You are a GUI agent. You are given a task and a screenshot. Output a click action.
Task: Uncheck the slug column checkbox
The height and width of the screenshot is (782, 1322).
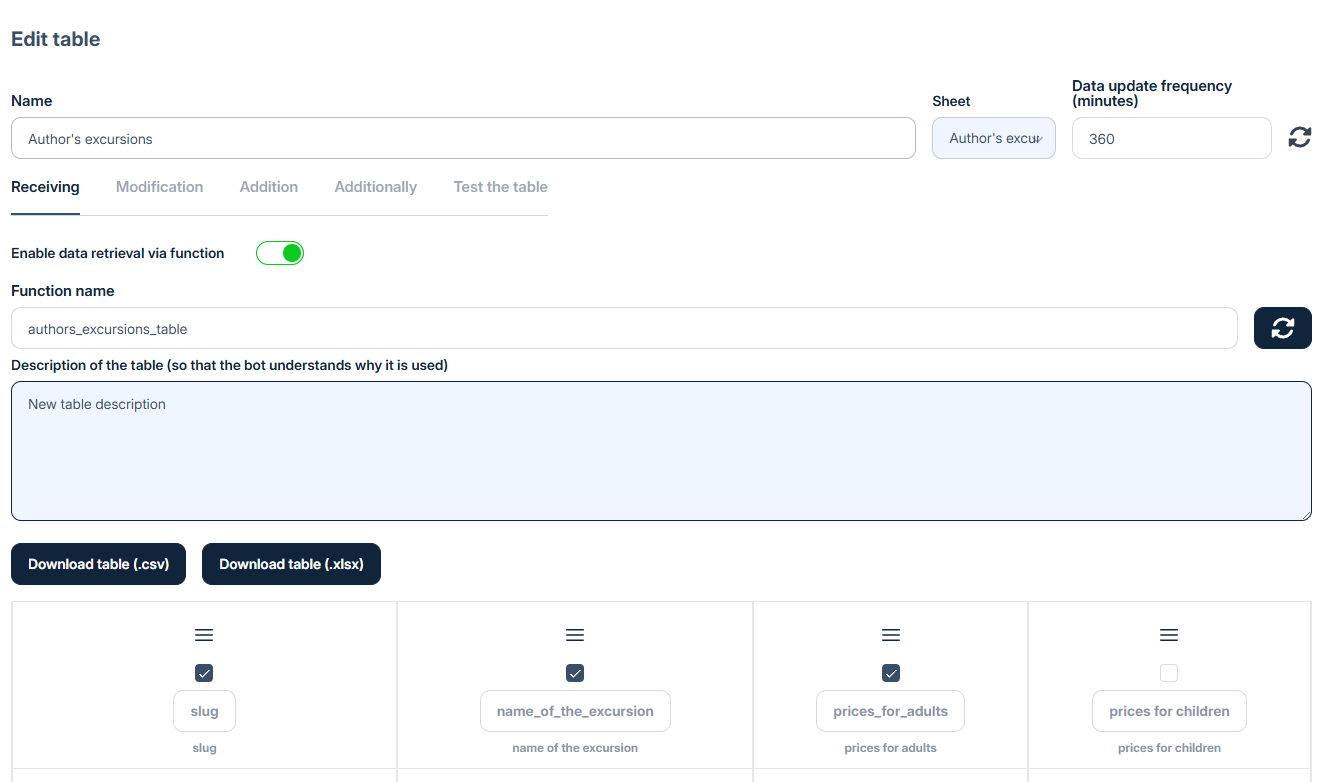(204, 673)
